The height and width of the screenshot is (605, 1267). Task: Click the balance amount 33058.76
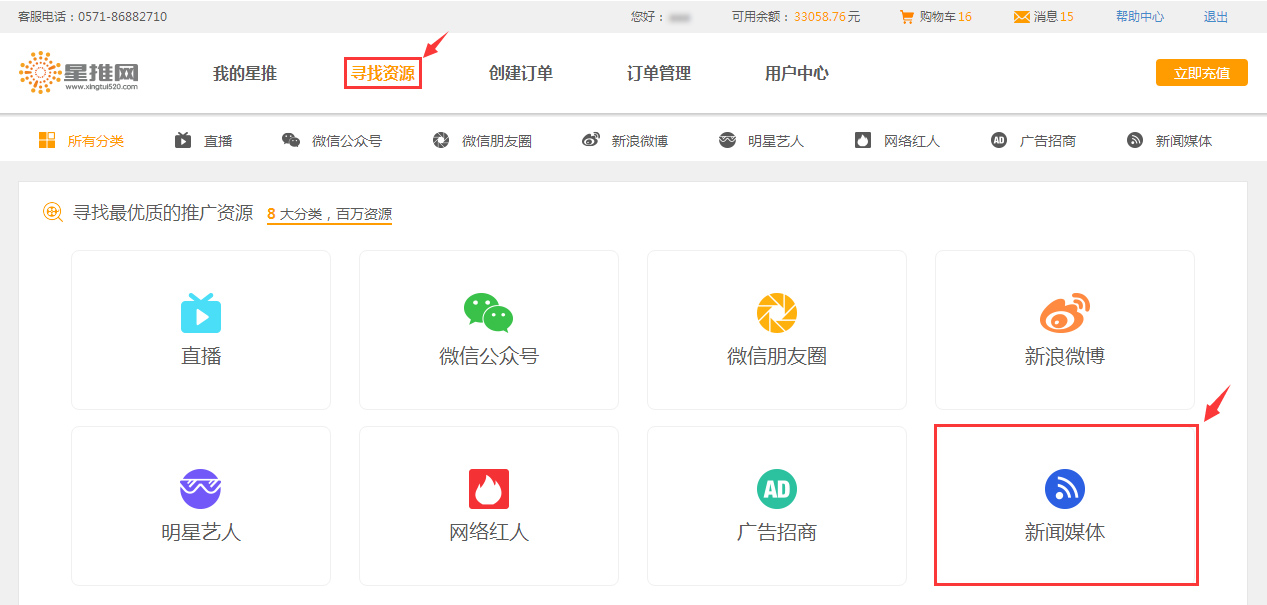[820, 17]
